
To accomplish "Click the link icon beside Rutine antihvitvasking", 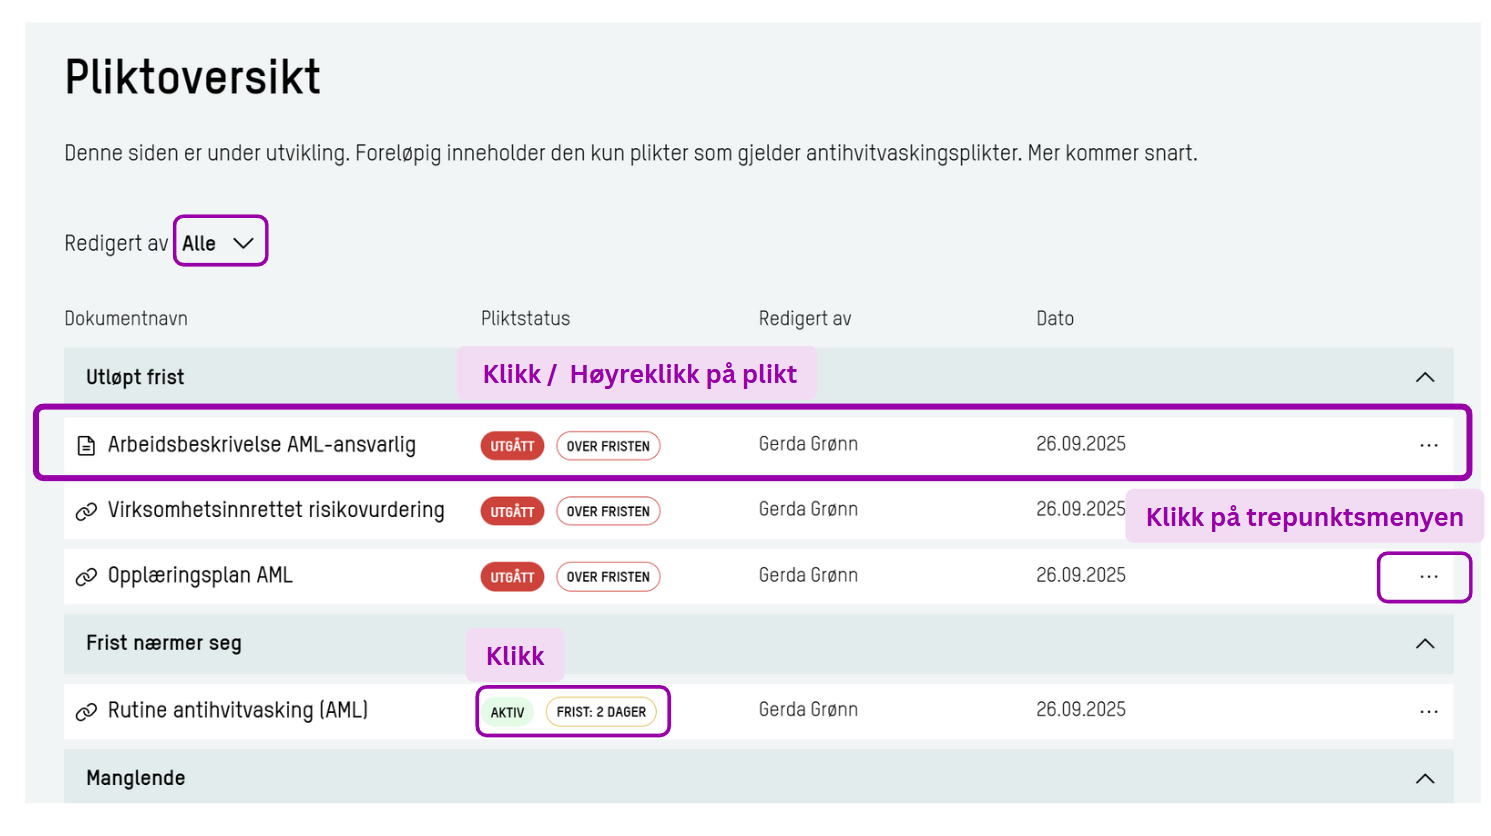I will [x=86, y=710].
